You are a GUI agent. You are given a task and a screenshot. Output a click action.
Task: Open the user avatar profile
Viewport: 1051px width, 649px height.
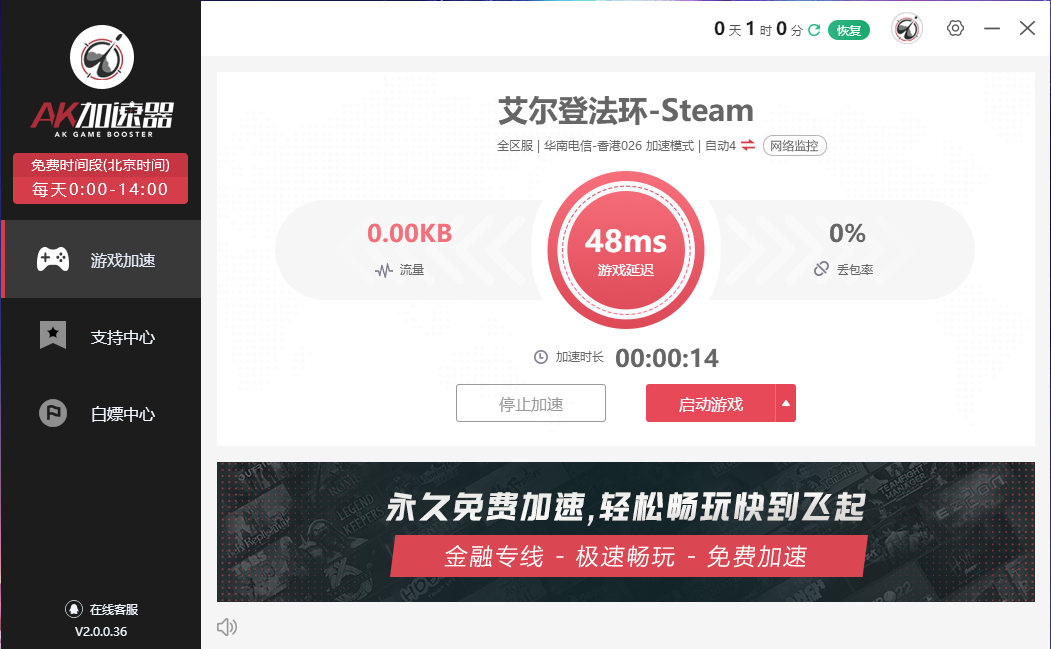point(907,29)
